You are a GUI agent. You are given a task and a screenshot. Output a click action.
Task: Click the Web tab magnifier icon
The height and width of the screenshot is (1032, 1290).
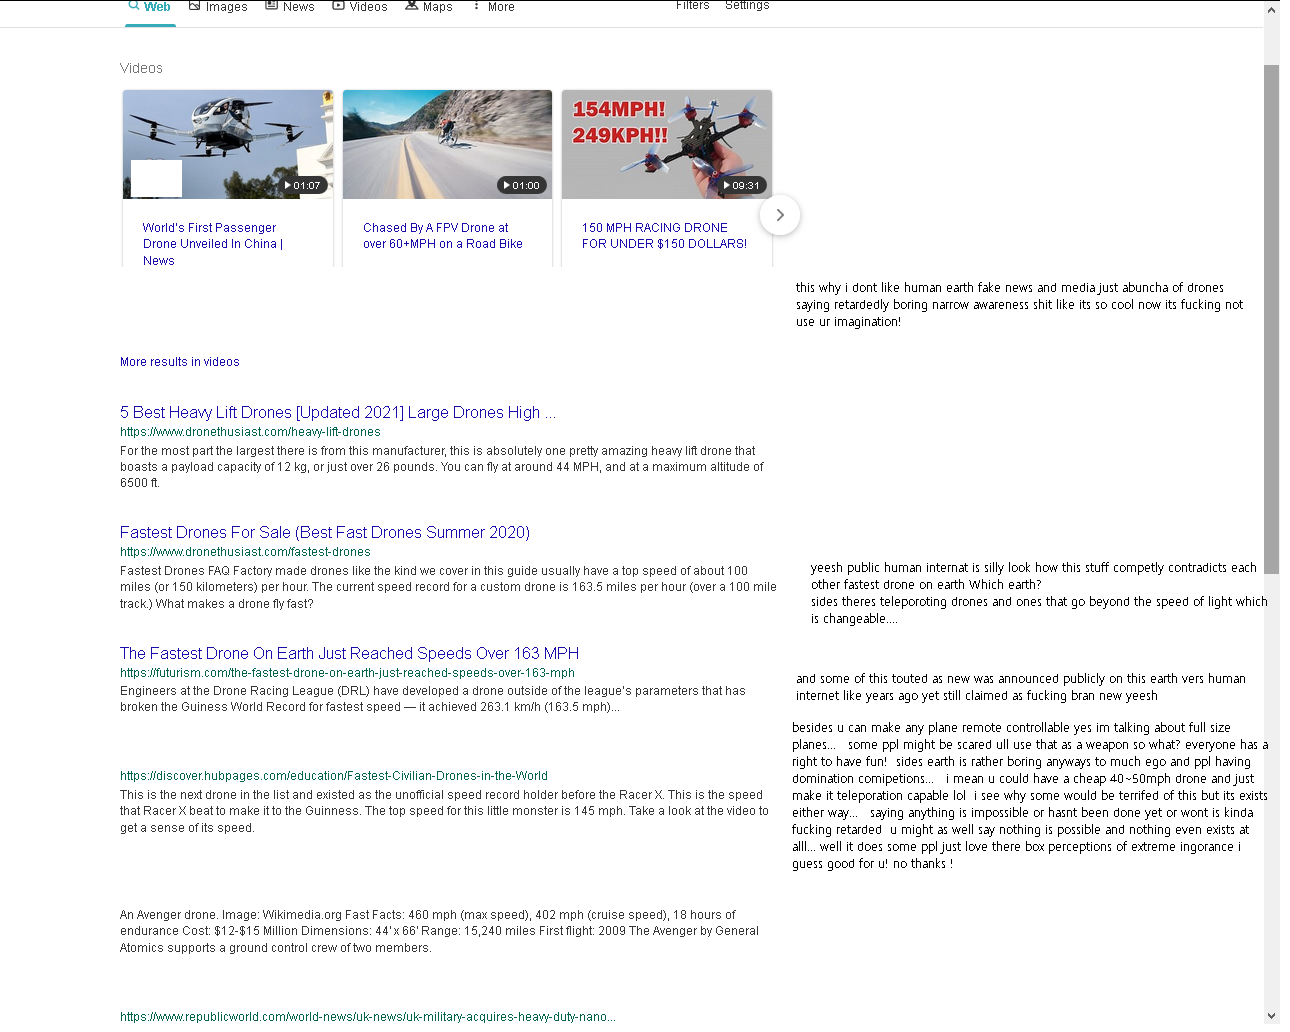click(133, 5)
